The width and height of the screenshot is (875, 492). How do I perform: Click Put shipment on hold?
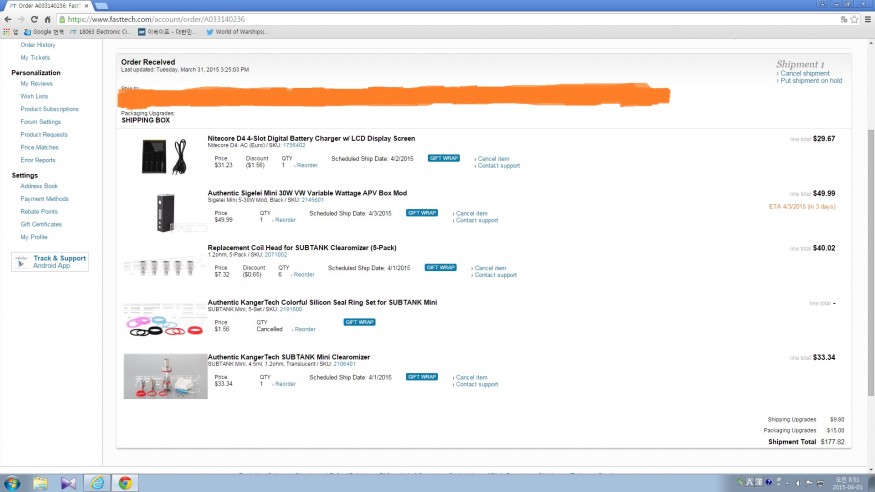pos(811,81)
